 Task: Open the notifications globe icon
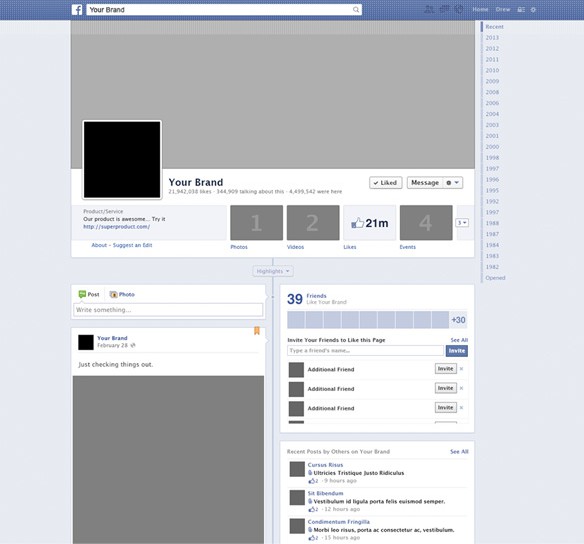459,9
